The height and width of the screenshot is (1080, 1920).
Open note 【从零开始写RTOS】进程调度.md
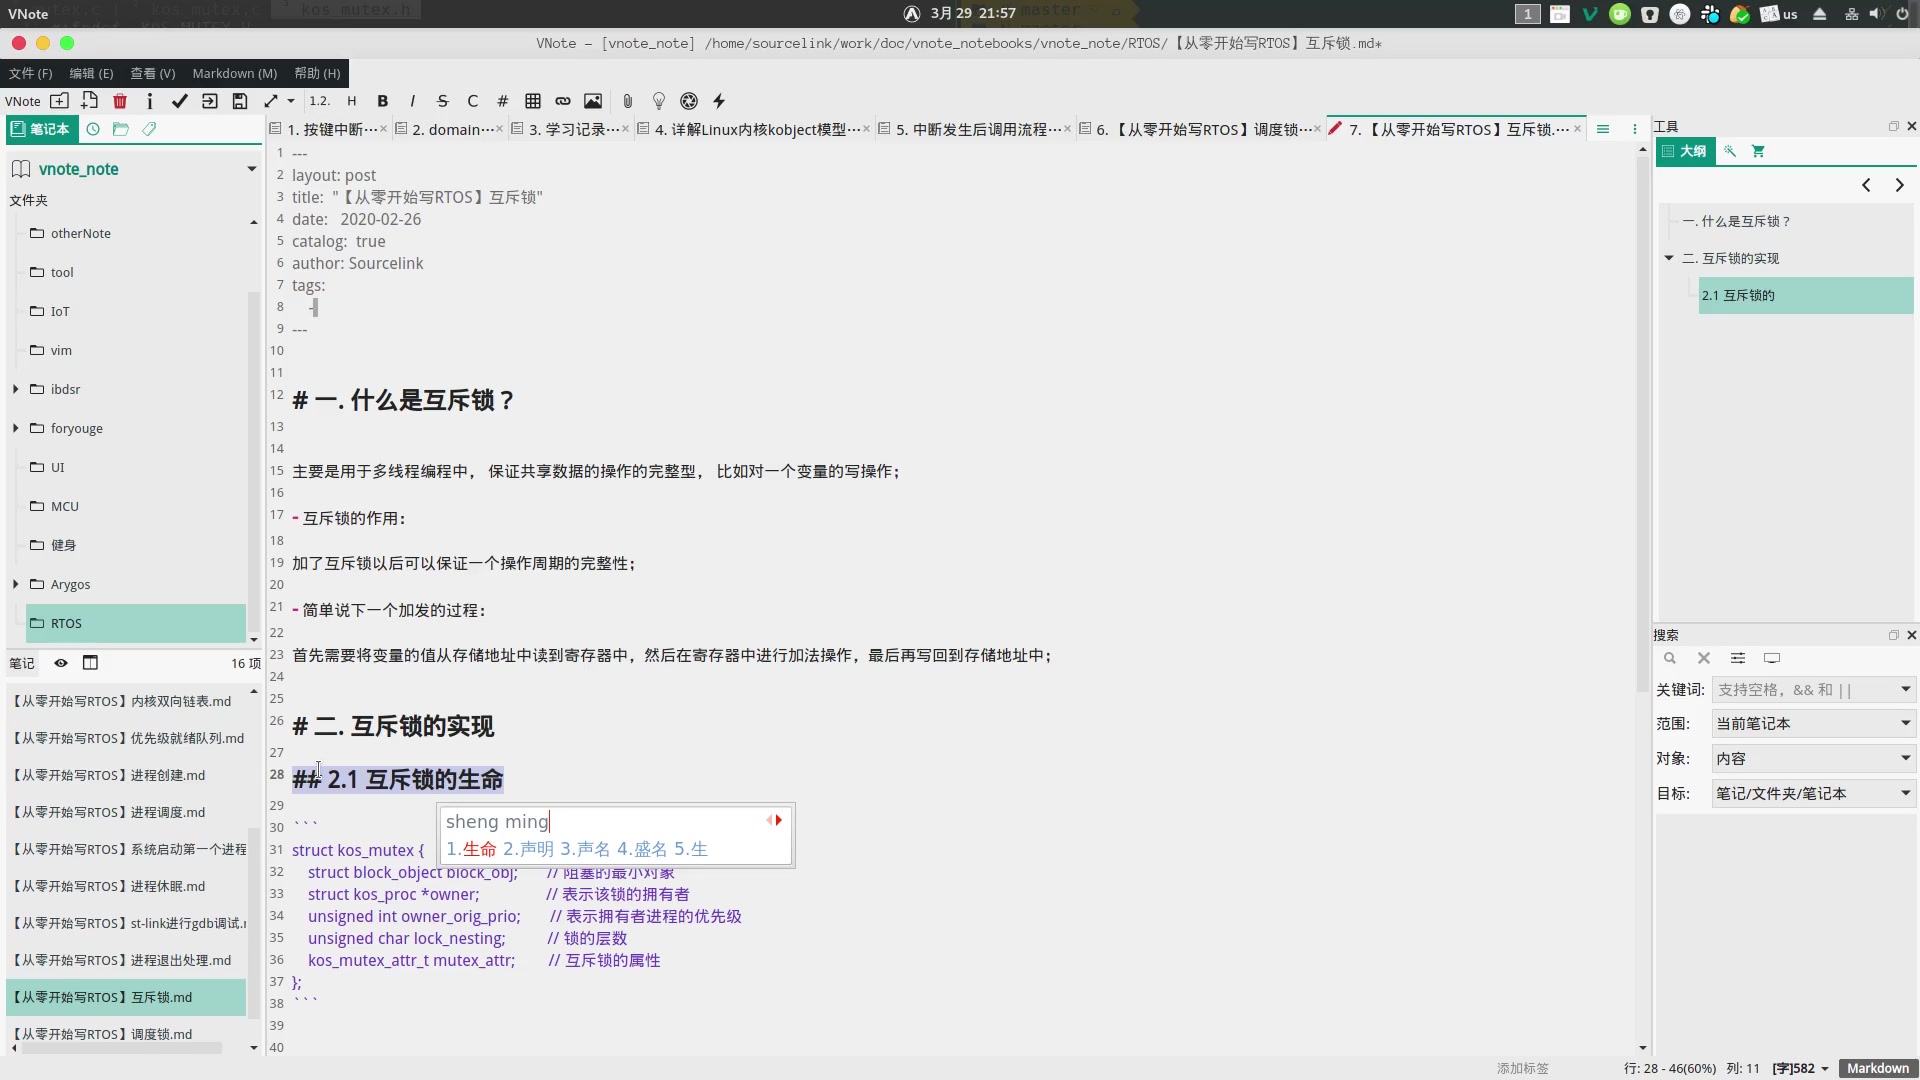[126, 812]
